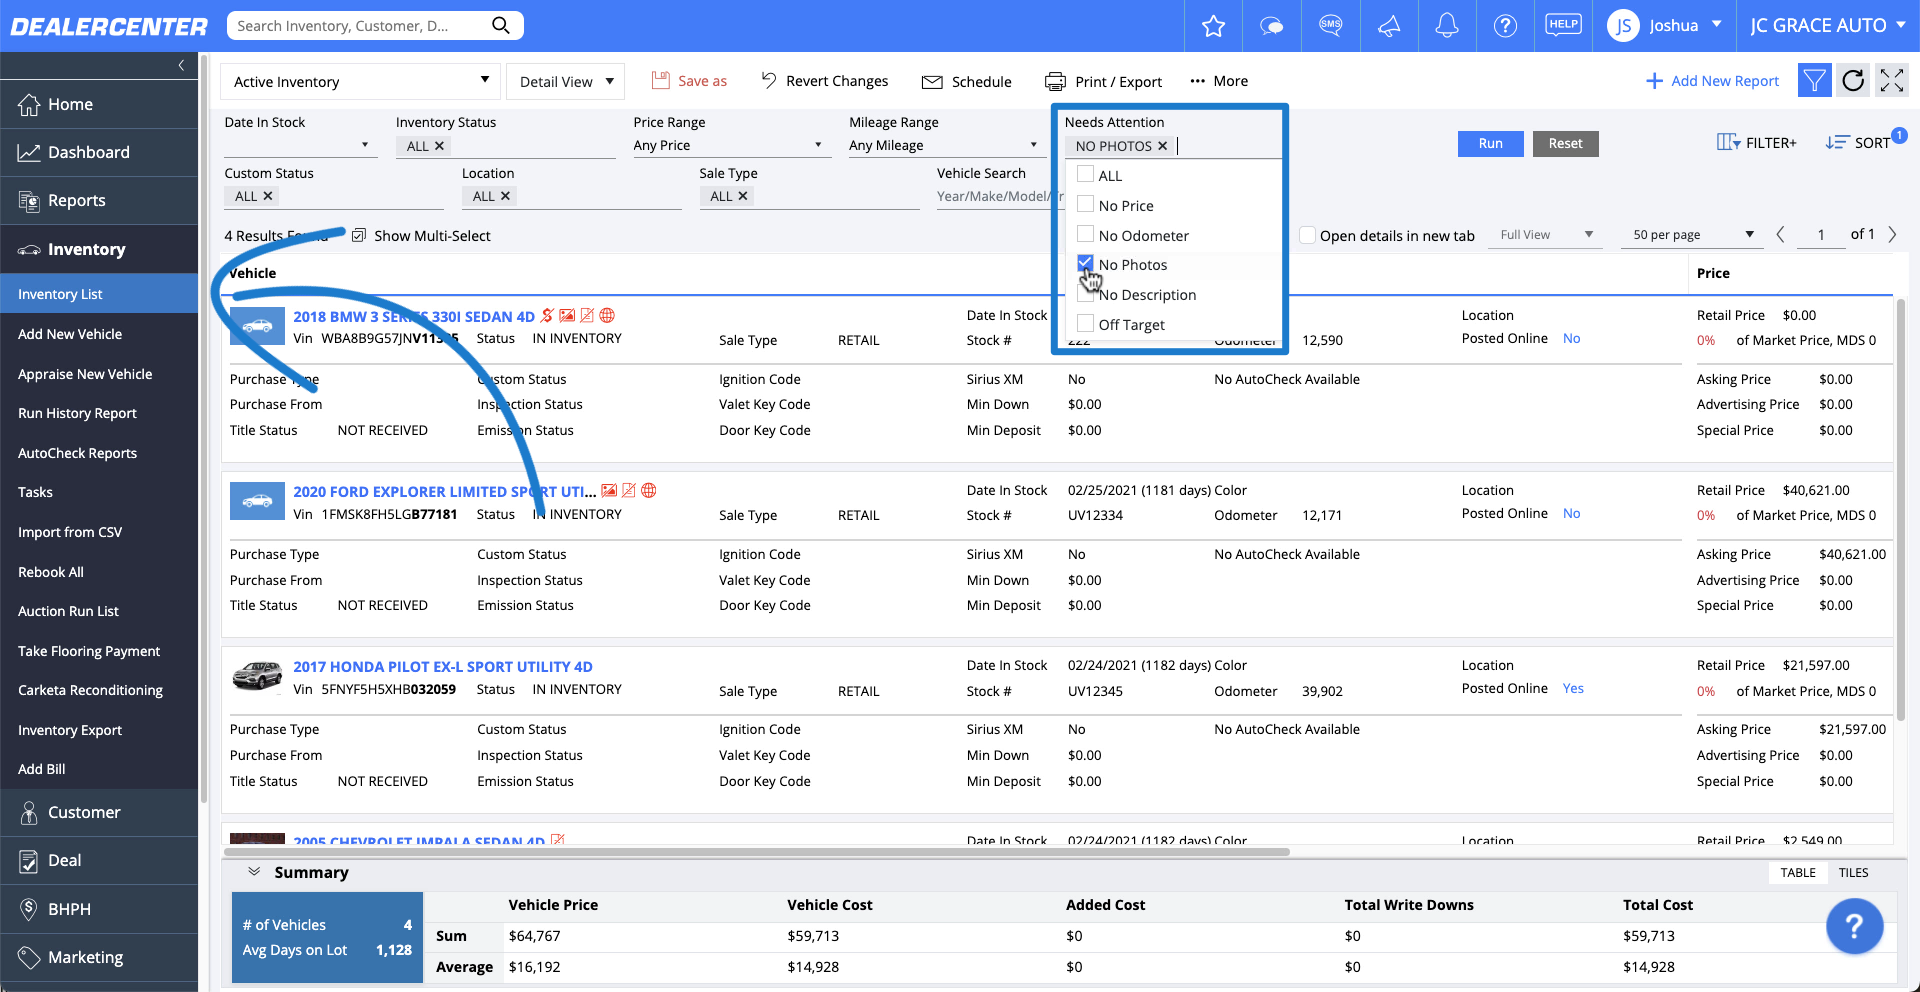This screenshot has height=992, width=1920.
Task: Switch to the TILES view tab
Action: pyautogui.click(x=1853, y=872)
